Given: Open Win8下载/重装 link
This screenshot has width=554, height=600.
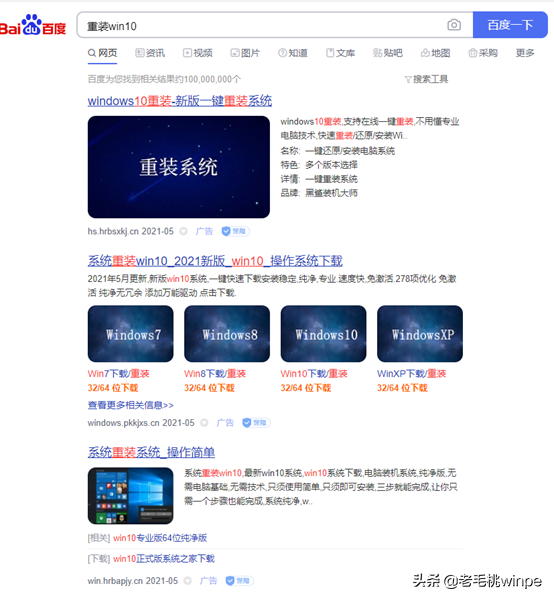Looking at the screenshot, I should 215,373.
